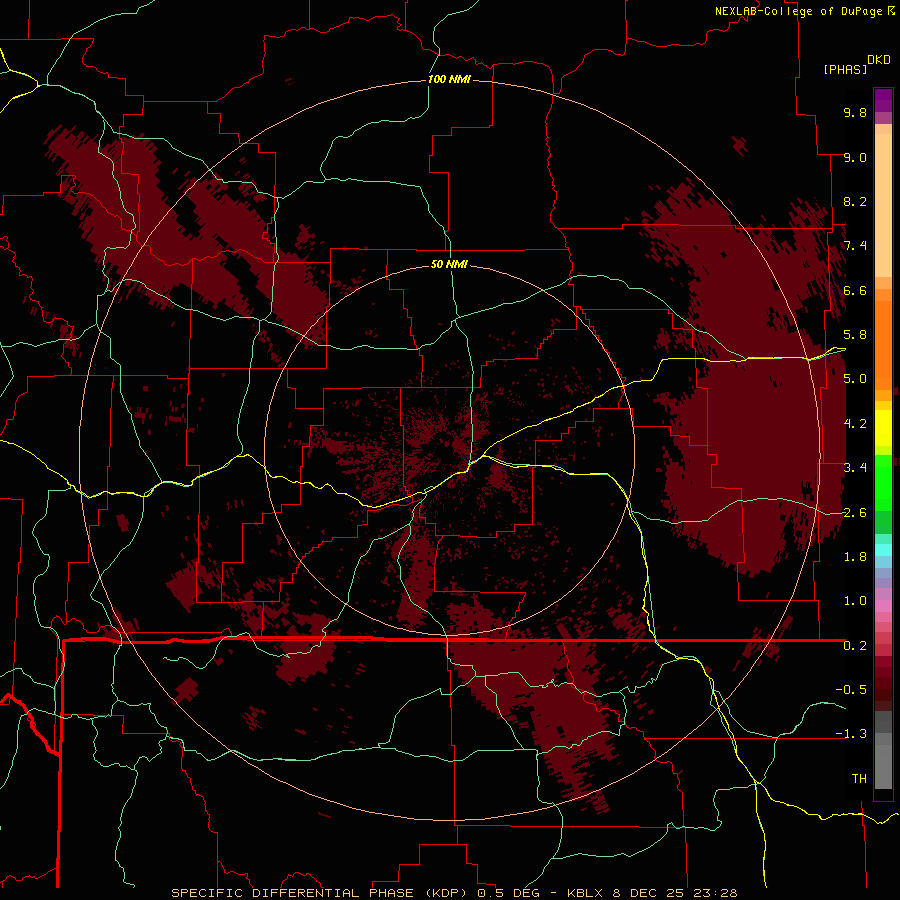Click the NEXLAB-College of DuPage credit text

coord(798,11)
